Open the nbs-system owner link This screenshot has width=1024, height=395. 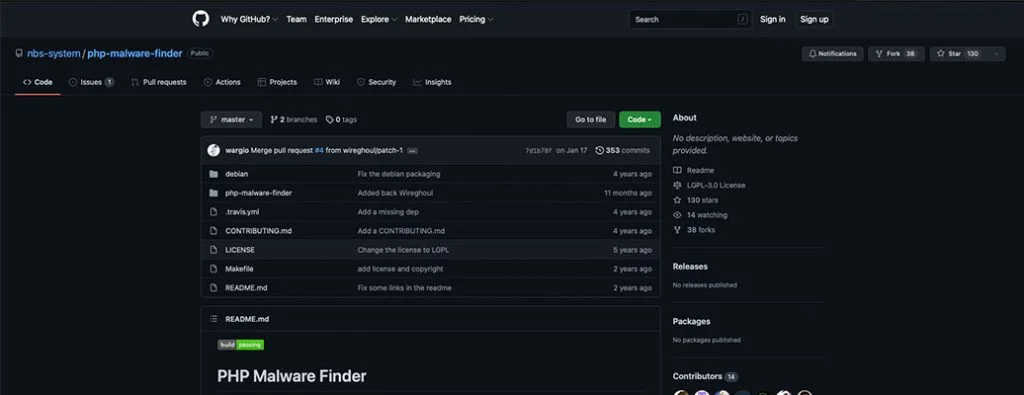54,54
